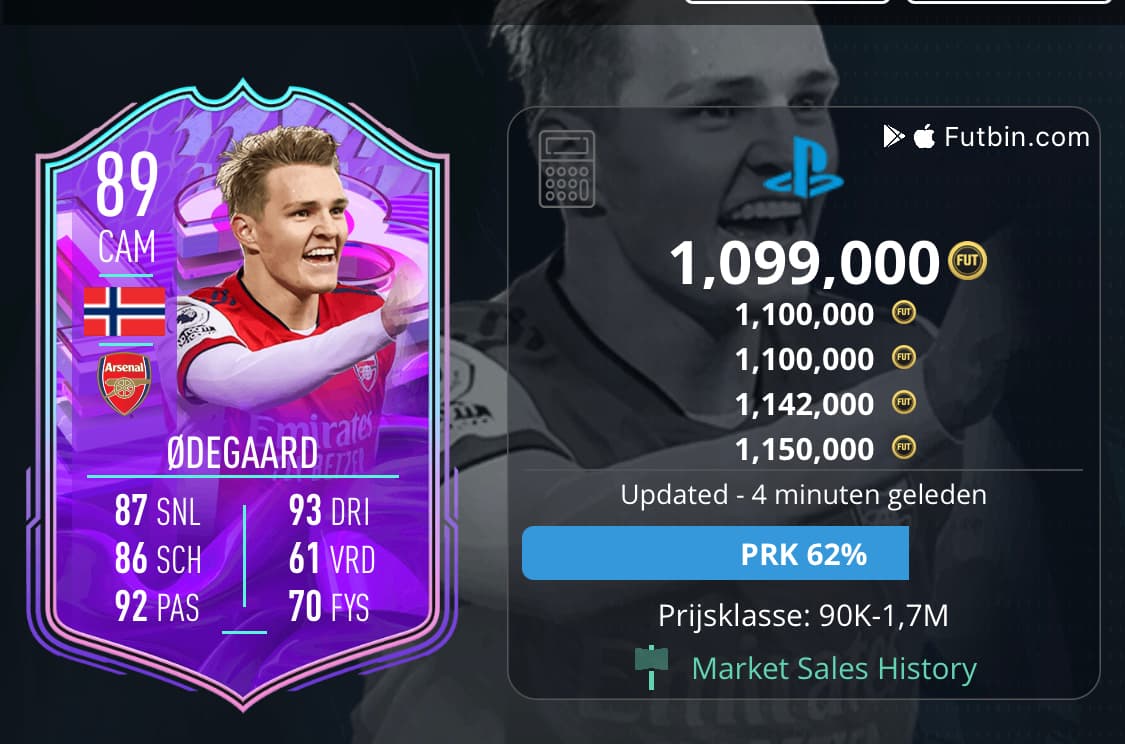Click the Arsenal club badge on card
Screen dimensions: 1125x744
click(124, 384)
